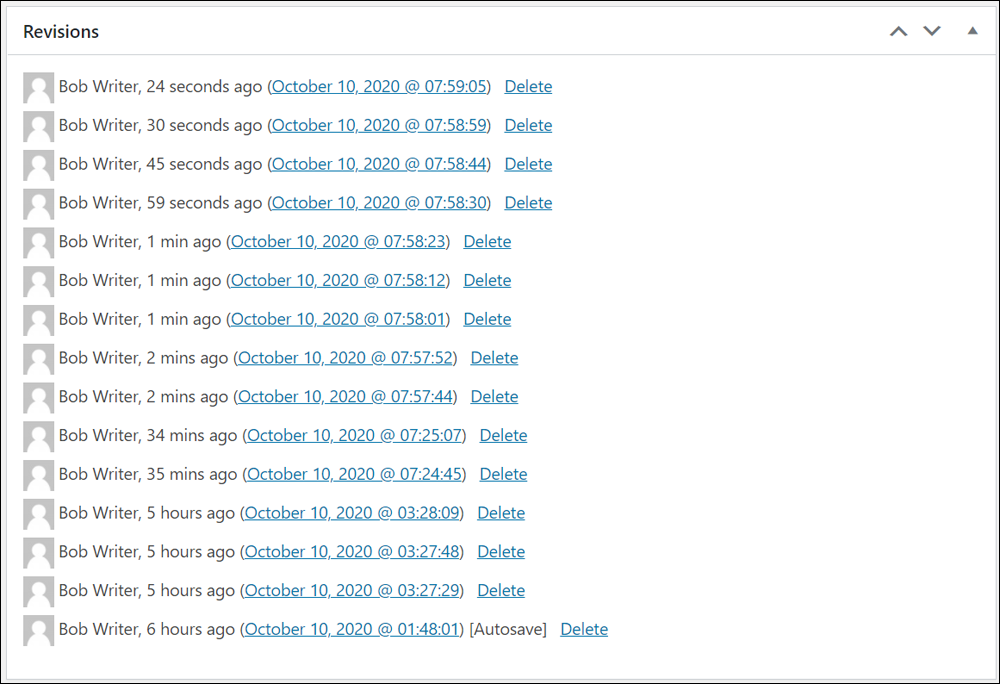Open the 01:48:01 autosave revision link
Image resolution: width=1000 pixels, height=684 pixels.
point(352,630)
